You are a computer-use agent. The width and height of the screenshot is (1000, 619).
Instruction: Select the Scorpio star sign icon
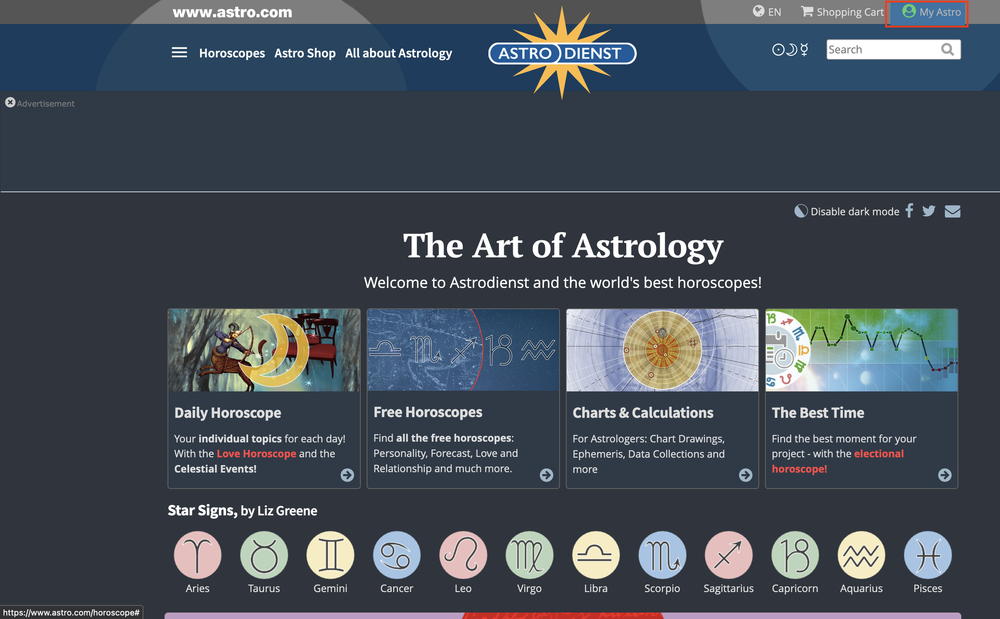coord(662,555)
